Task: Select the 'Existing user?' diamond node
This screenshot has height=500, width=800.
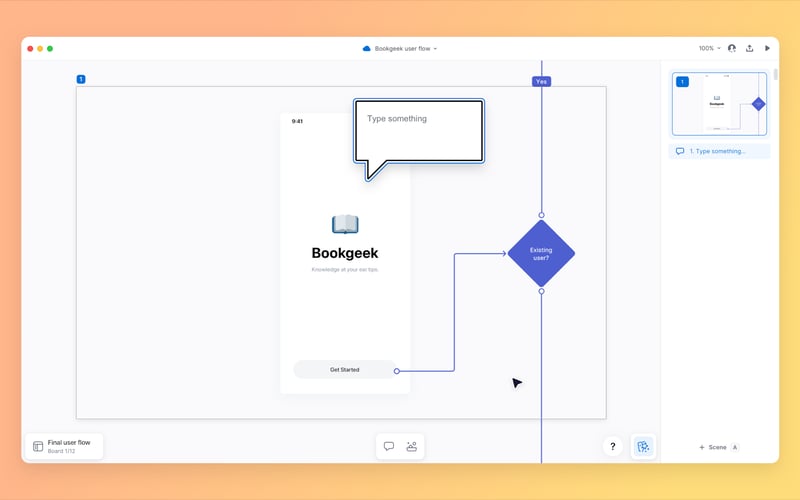Action: tap(541, 254)
